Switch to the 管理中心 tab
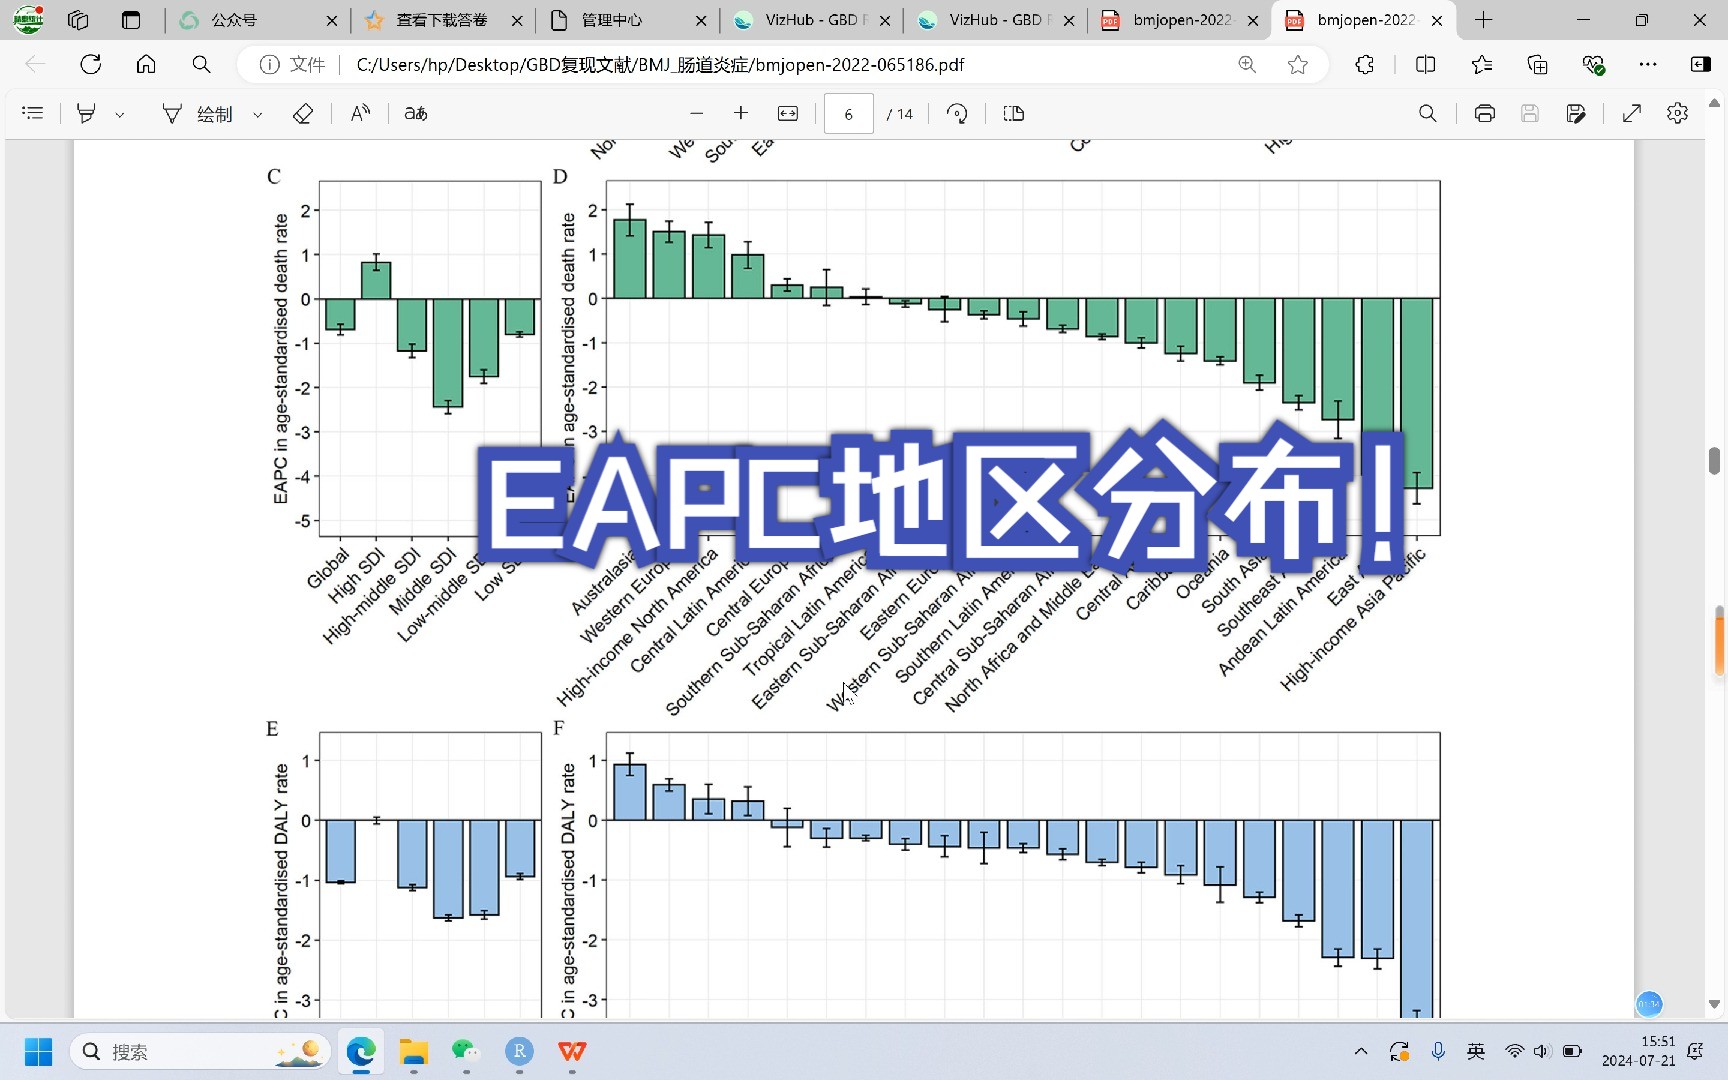Viewport: 1728px width, 1080px height. click(x=626, y=19)
